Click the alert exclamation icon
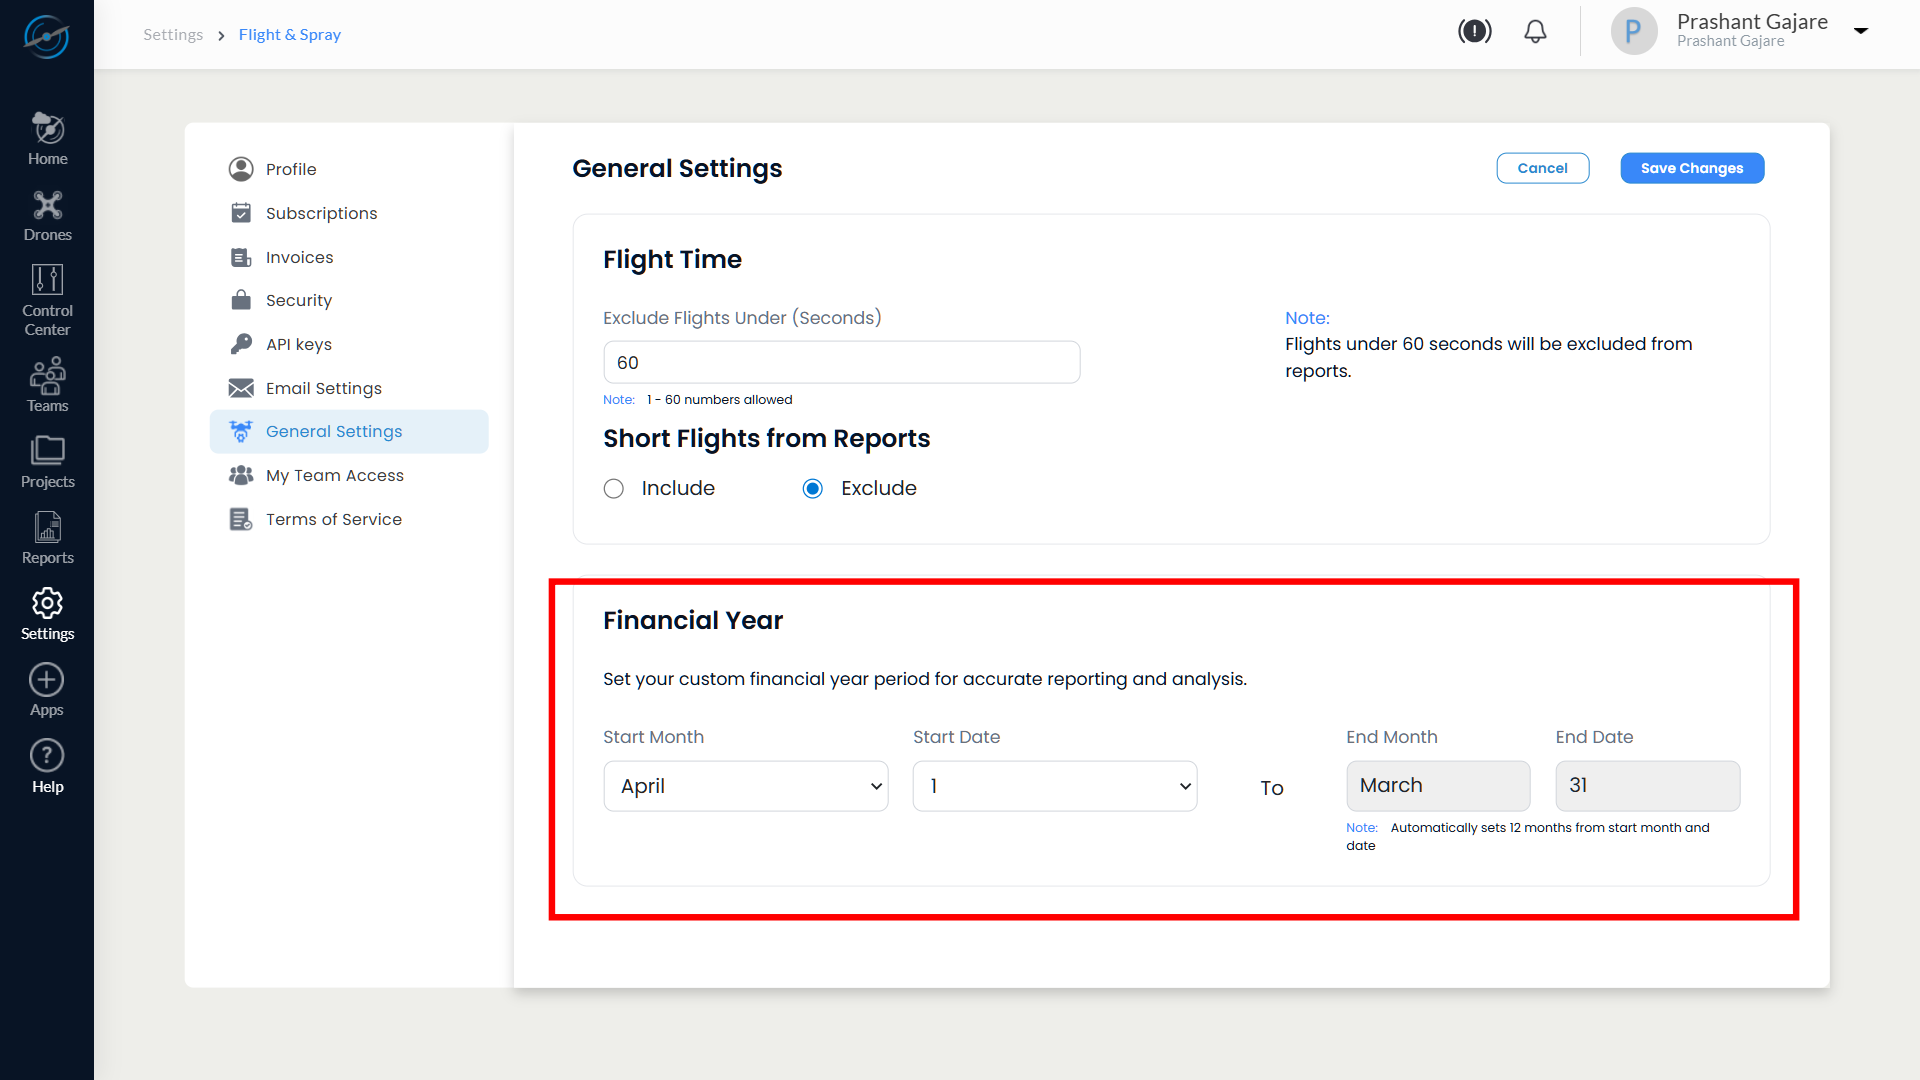1920x1080 pixels. (1474, 32)
